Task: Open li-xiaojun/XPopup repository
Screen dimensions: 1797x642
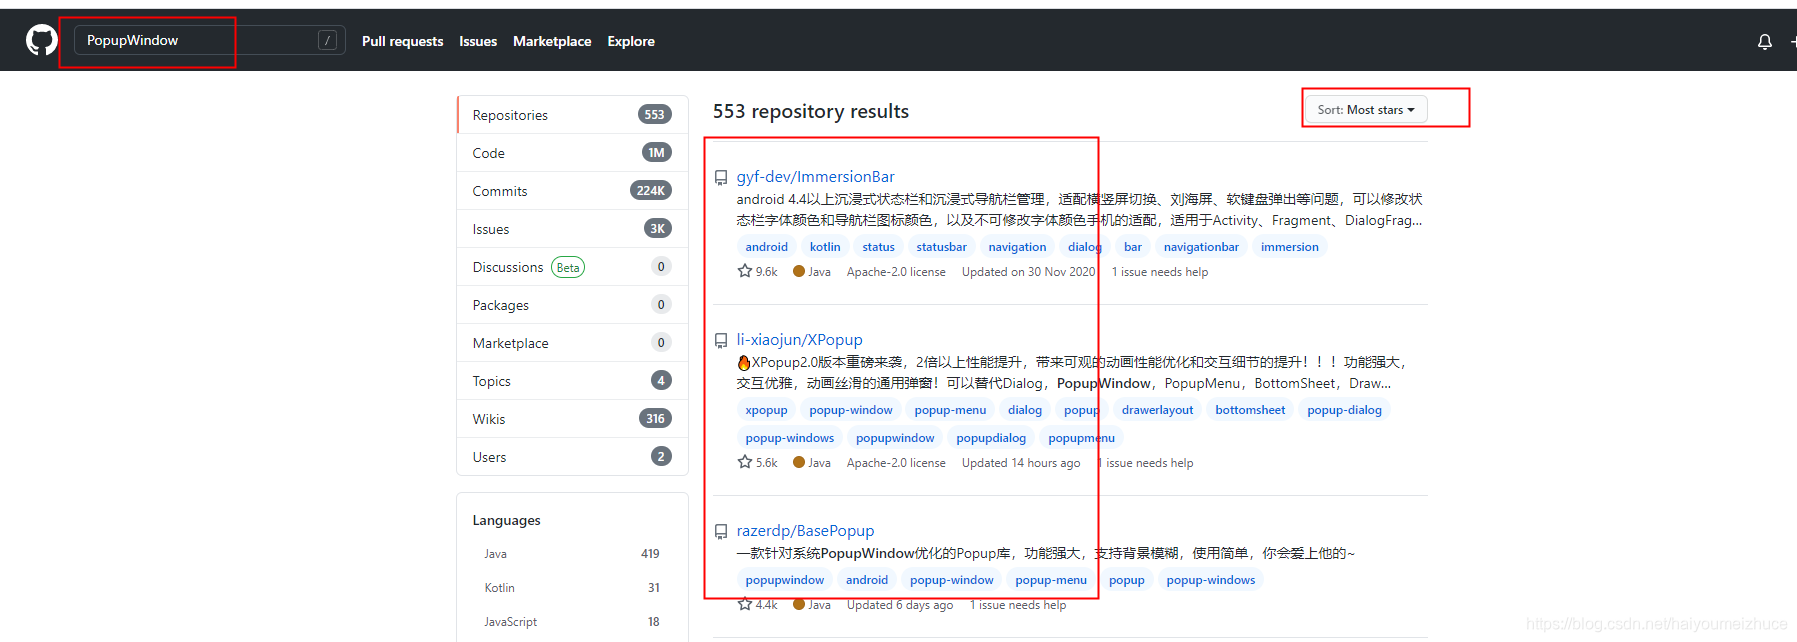Action: [x=799, y=340]
